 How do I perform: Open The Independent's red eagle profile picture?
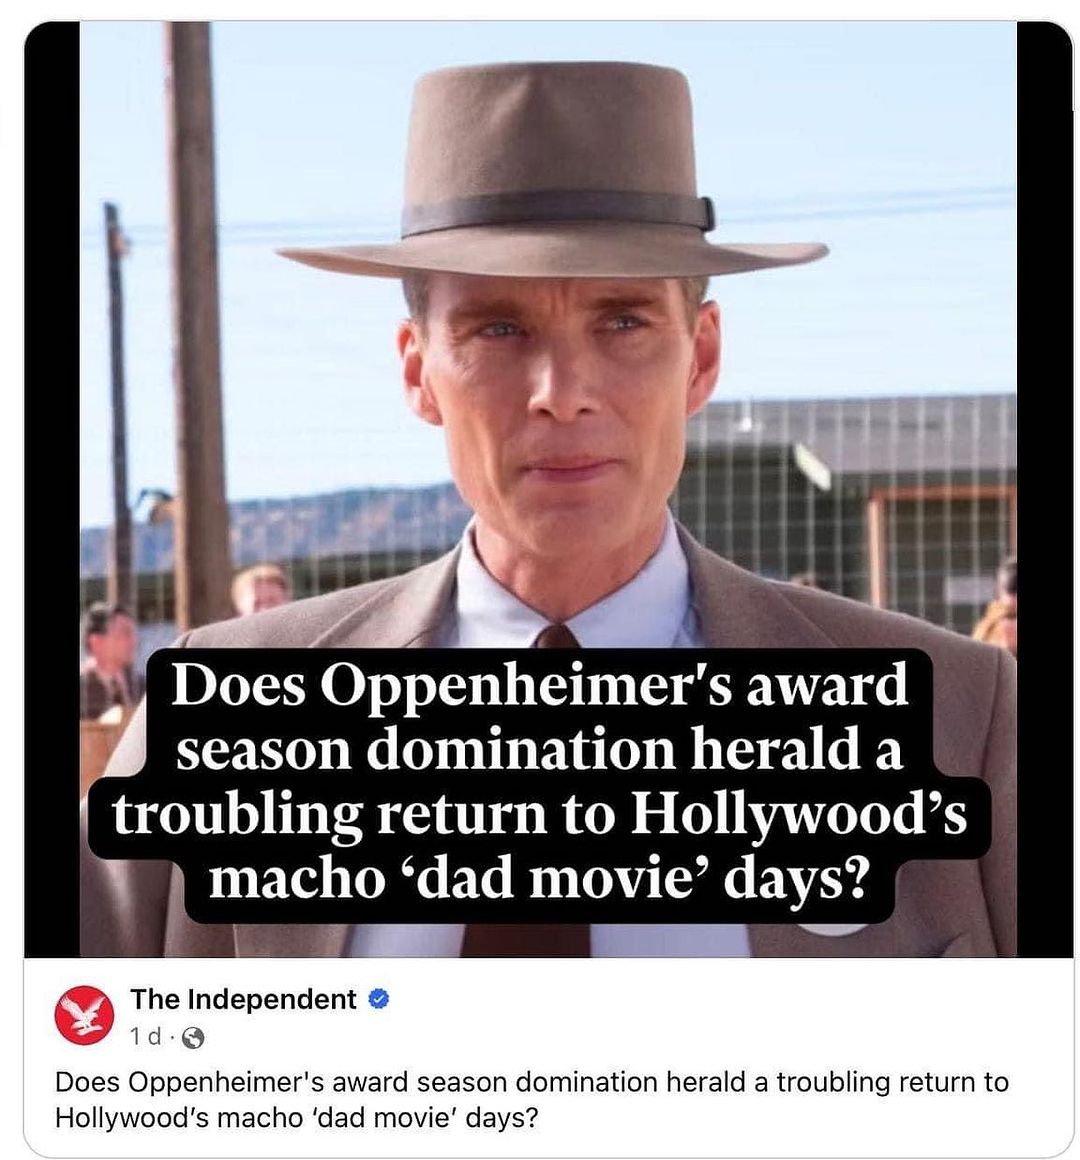pos(85,1015)
